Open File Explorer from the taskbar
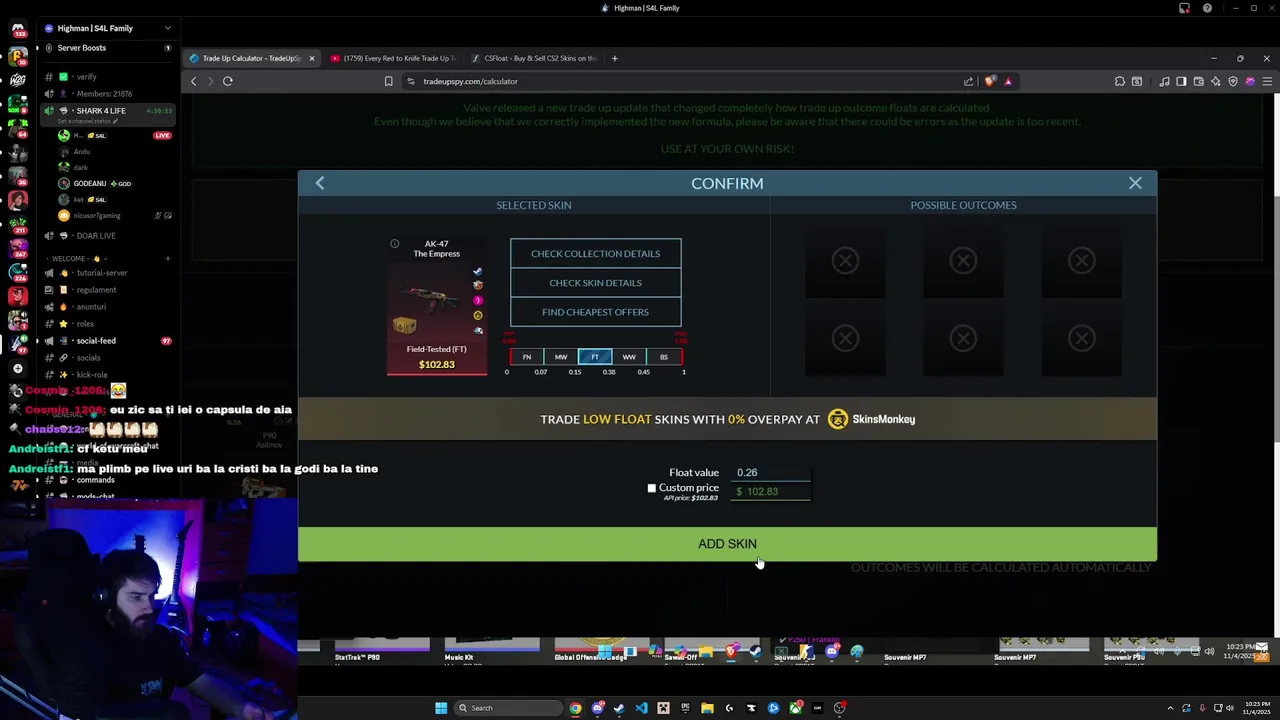The height and width of the screenshot is (720, 1280). coord(707,708)
